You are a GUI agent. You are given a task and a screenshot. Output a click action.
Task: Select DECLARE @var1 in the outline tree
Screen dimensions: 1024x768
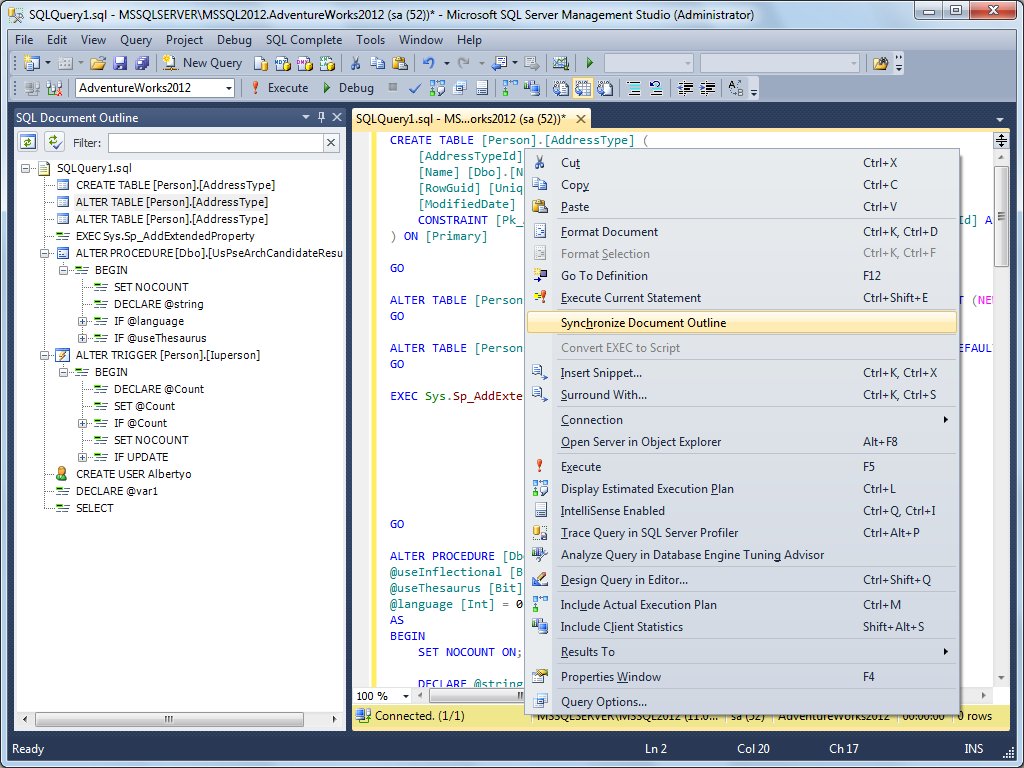coord(117,491)
